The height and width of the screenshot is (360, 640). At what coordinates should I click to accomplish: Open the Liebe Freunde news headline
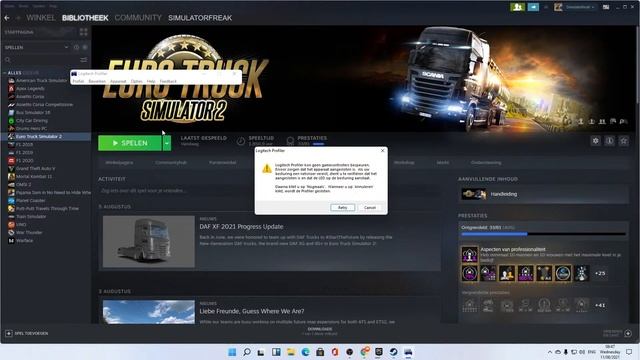(251, 311)
